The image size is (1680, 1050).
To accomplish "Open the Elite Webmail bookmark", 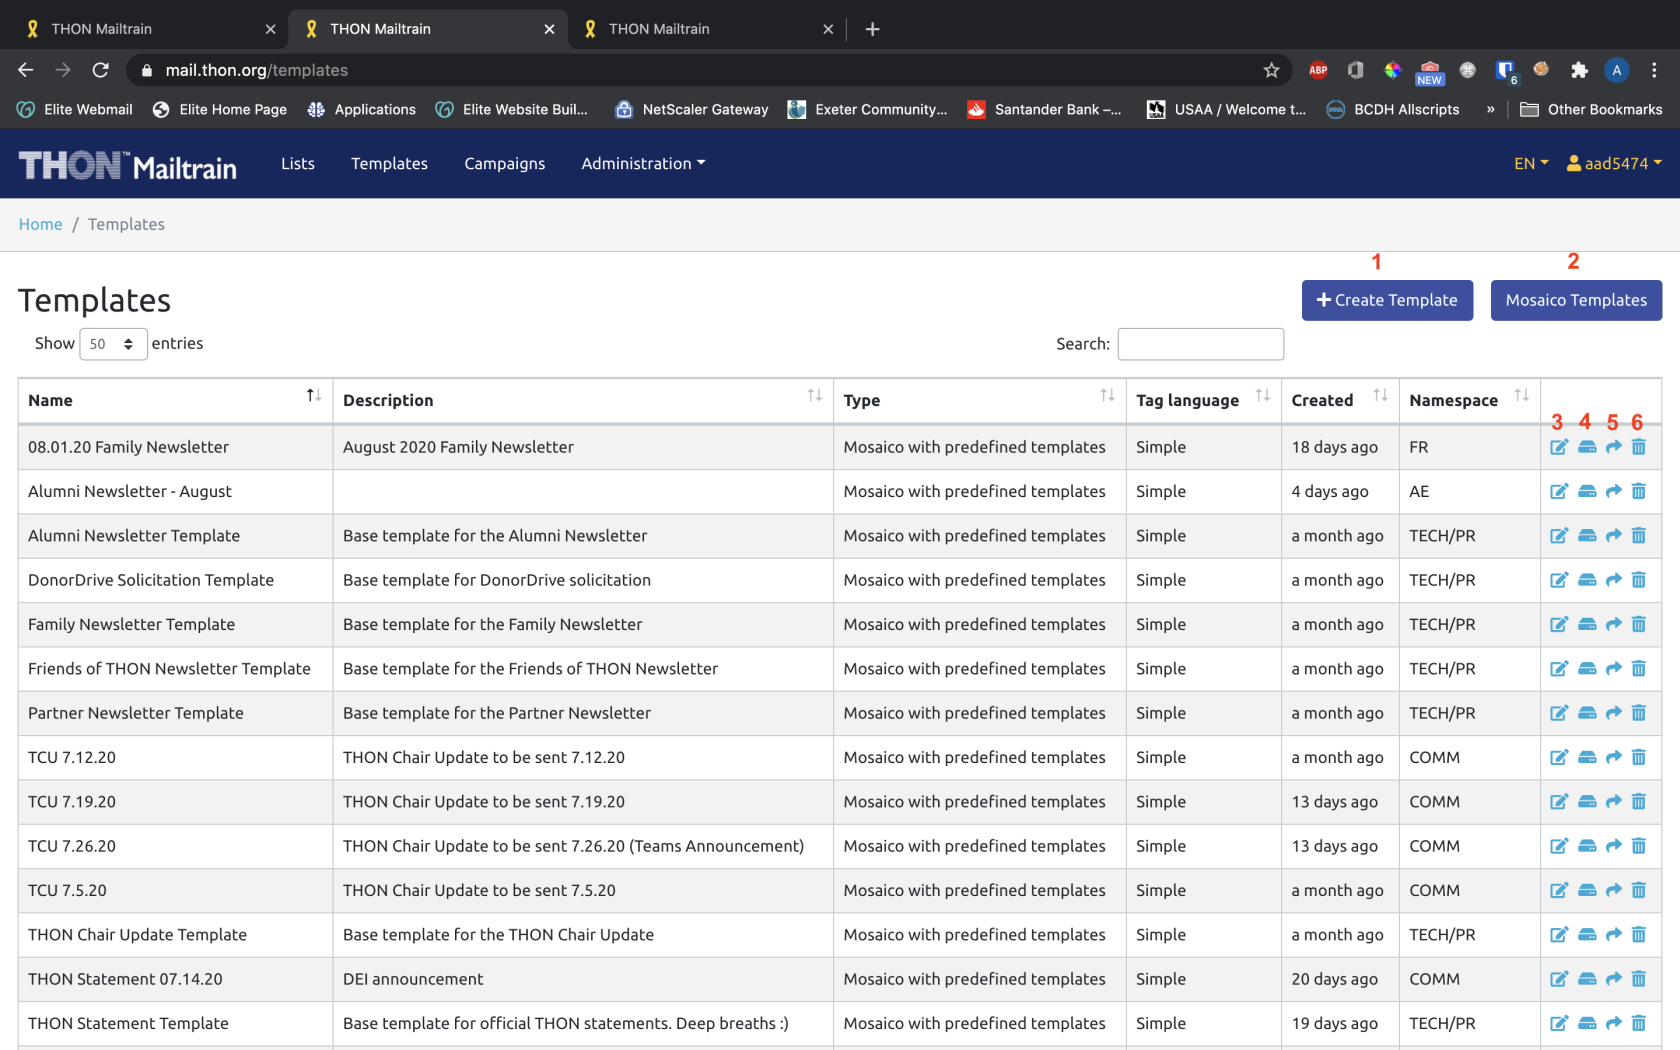I will (x=75, y=109).
